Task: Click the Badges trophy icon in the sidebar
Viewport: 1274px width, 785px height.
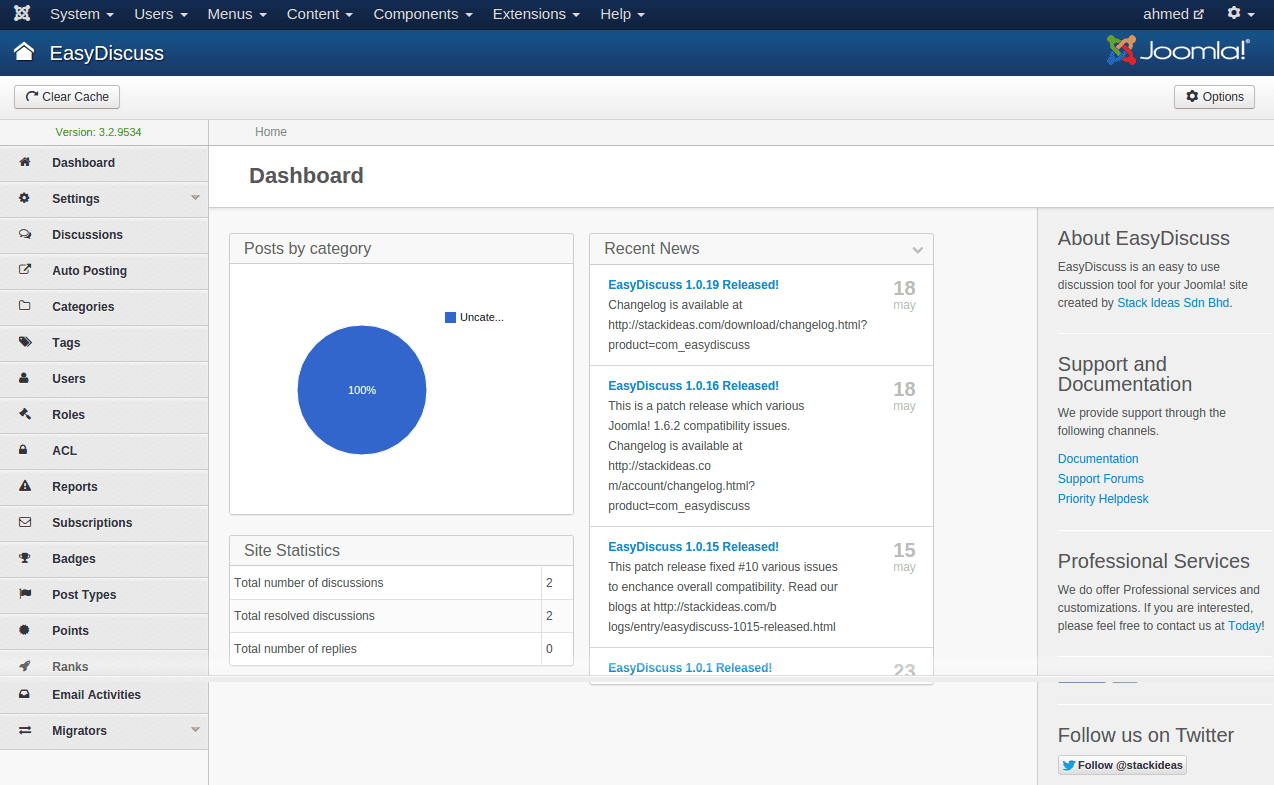Action: (x=25, y=558)
